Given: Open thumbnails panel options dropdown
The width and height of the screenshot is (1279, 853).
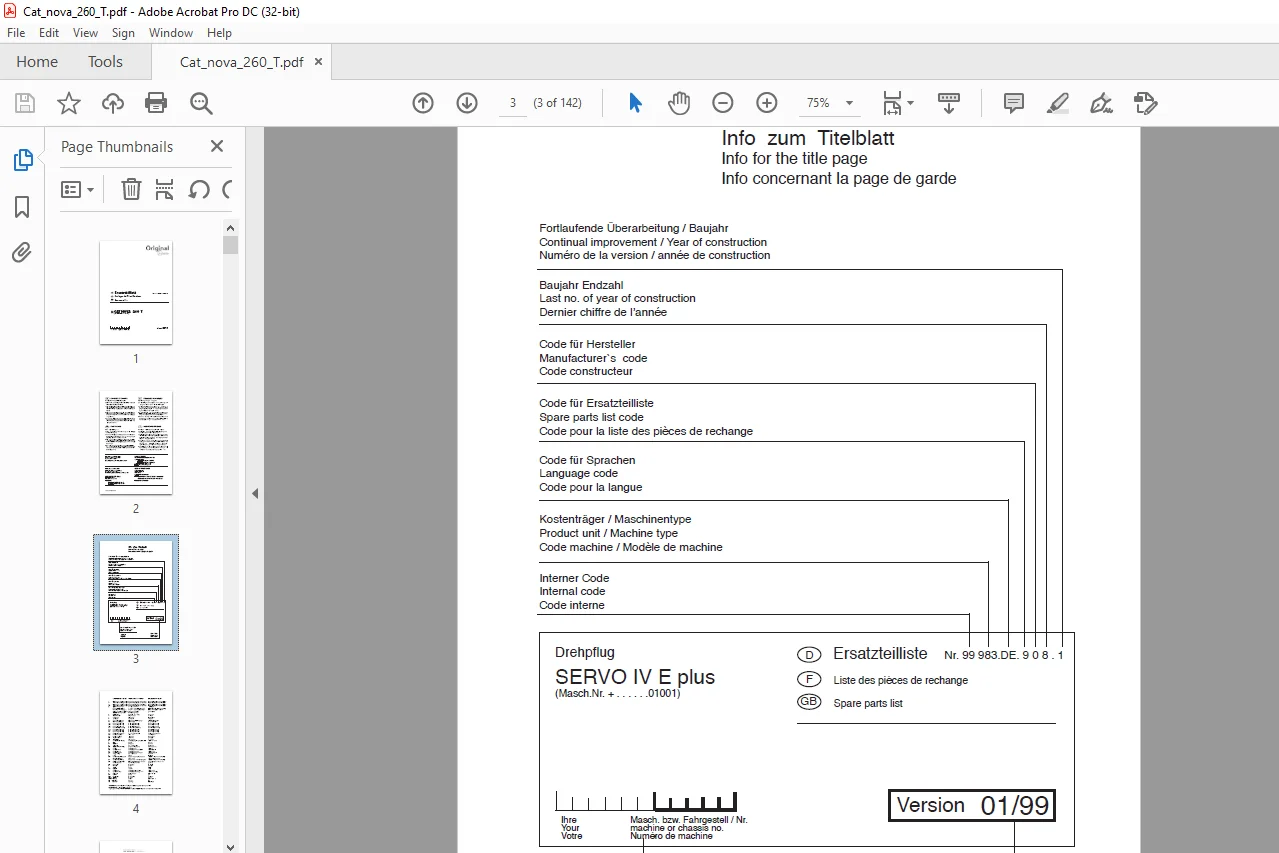Looking at the screenshot, I should 77,189.
